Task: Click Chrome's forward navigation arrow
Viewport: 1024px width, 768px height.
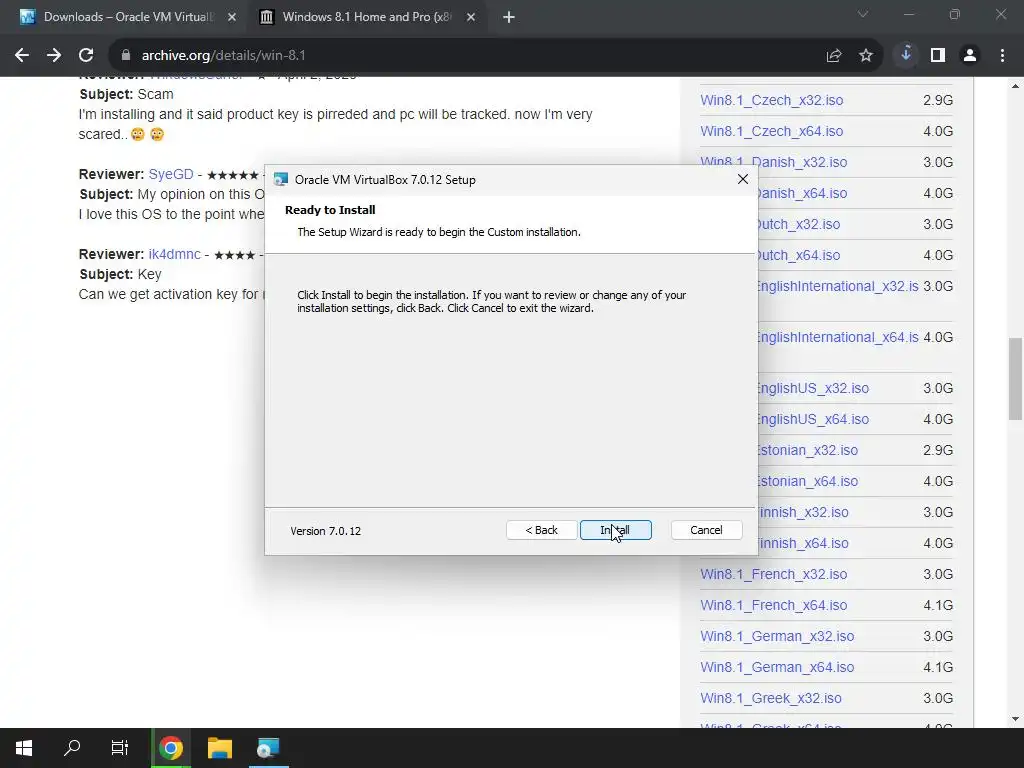Action: (x=54, y=56)
